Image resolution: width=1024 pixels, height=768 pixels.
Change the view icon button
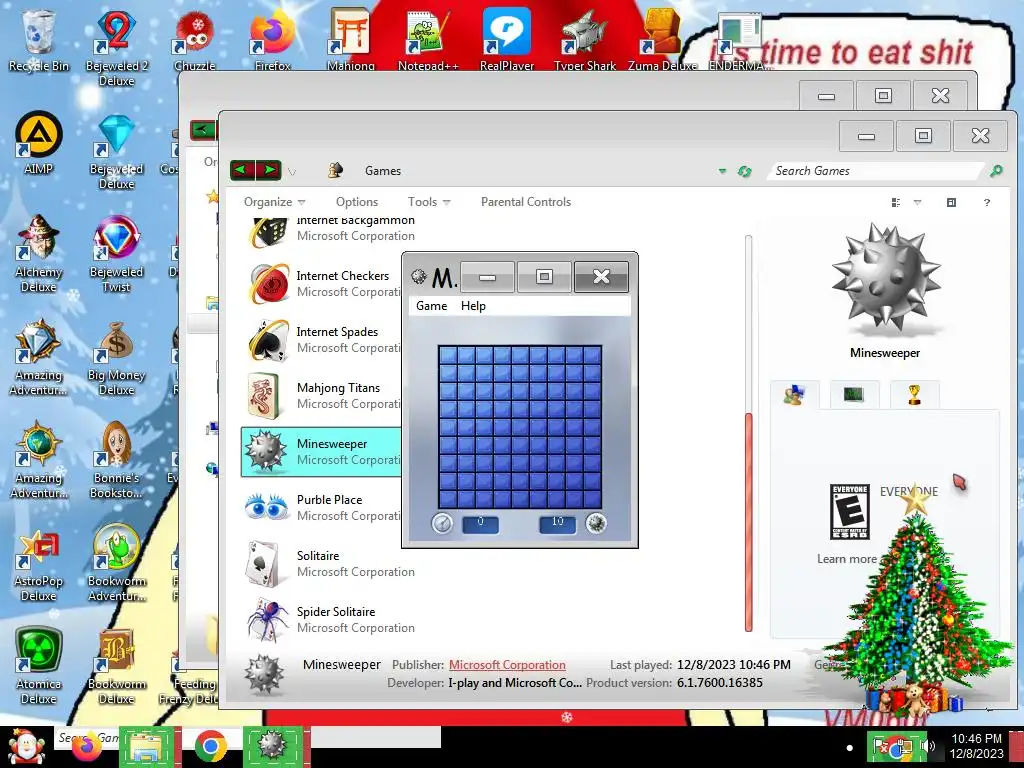click(x=896, y=202)
